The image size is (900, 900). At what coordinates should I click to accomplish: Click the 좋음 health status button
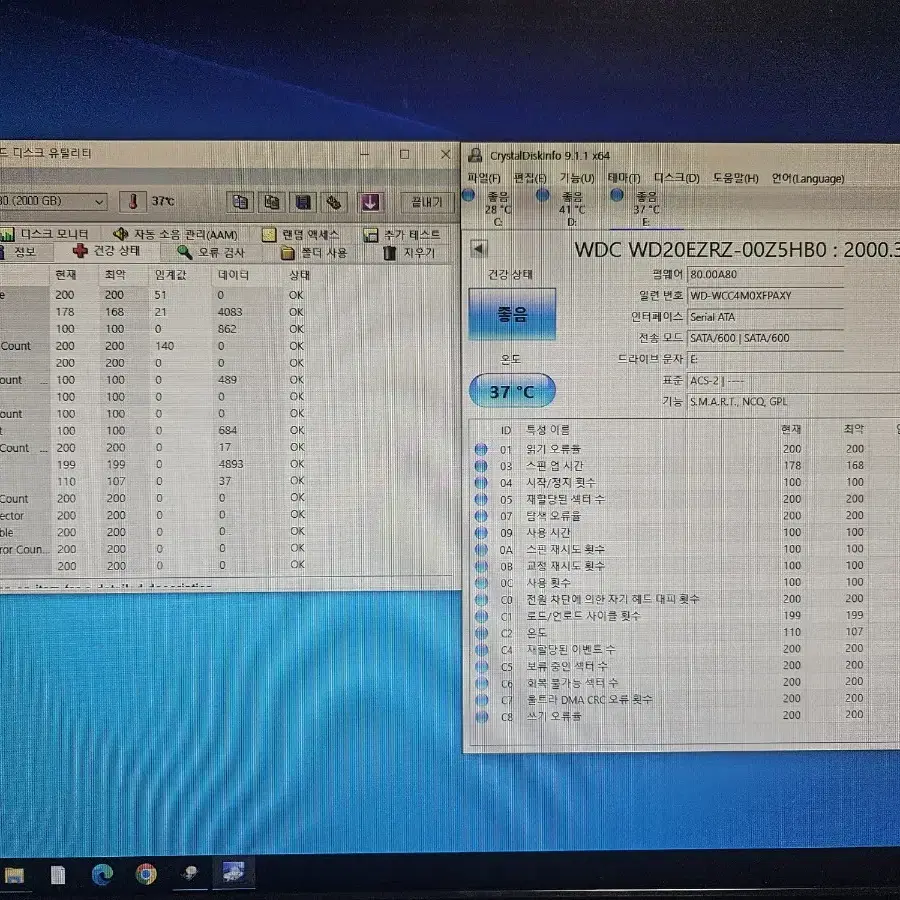coord(512,314)
